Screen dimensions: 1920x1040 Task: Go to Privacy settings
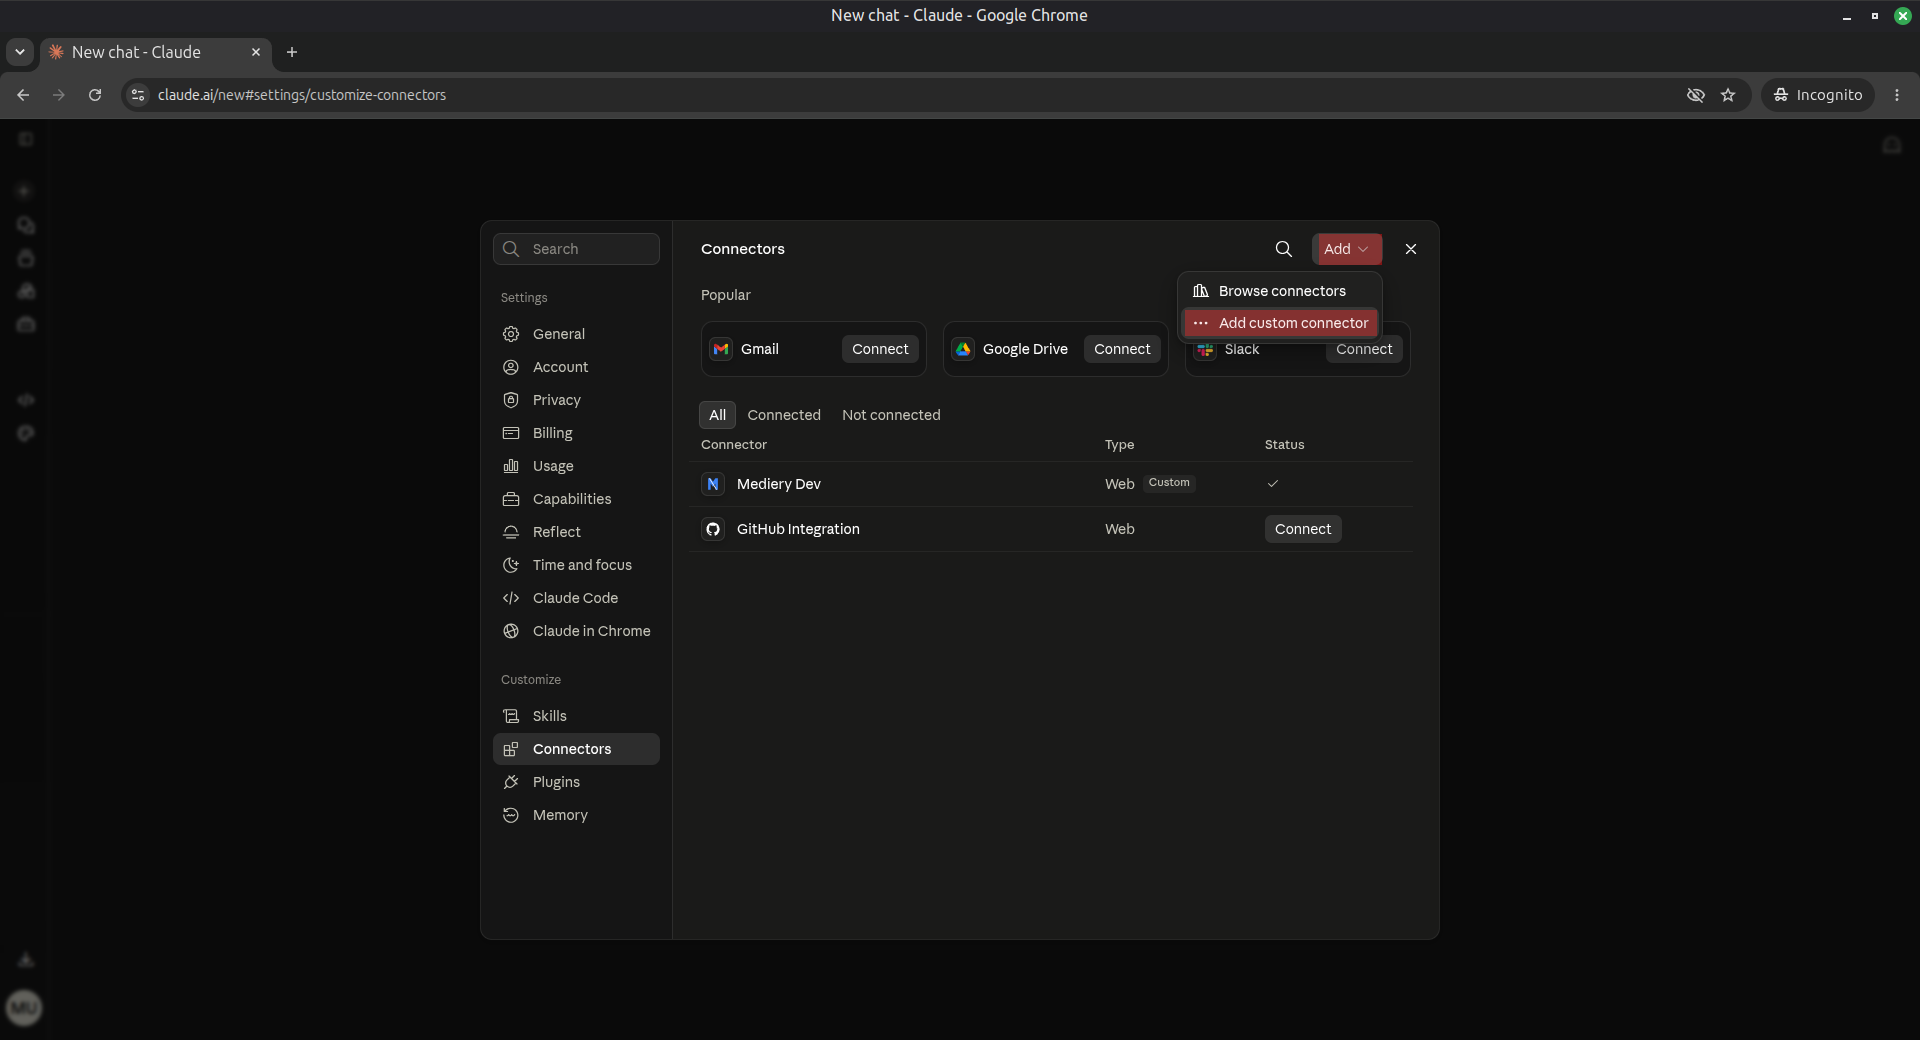[576, 400]
